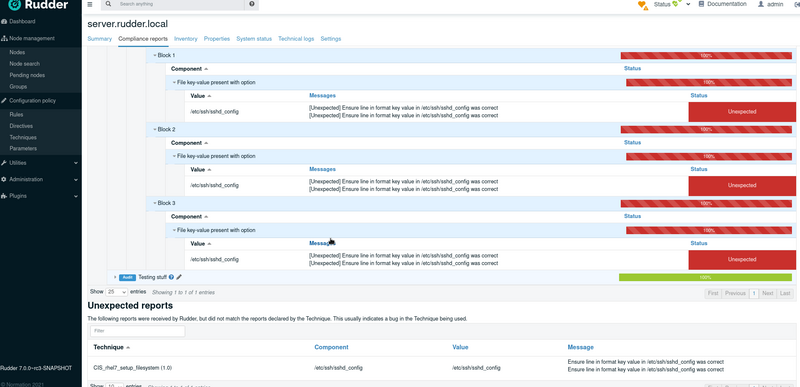Open the Technical logs tab

pos(296,39)
